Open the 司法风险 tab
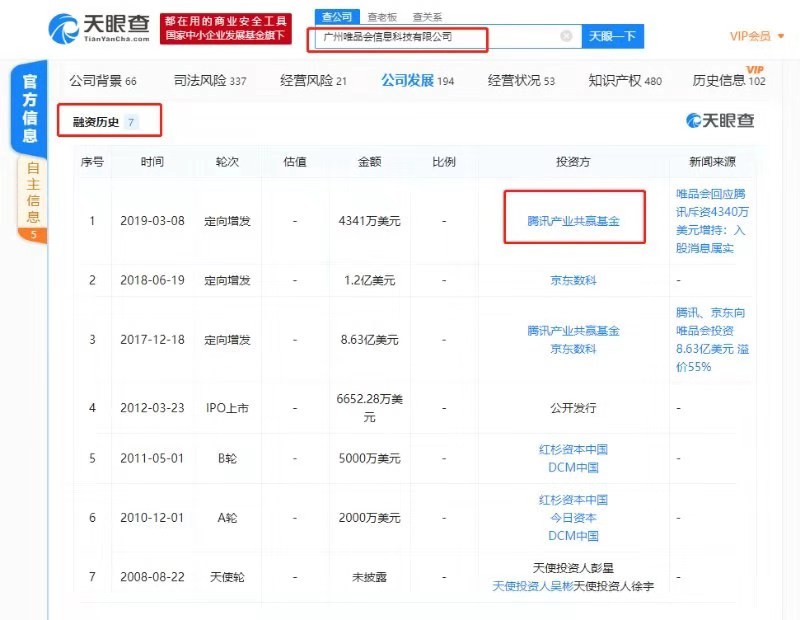Image resolution: width=800 pixels, height=620 pixels. click(210, 80)
